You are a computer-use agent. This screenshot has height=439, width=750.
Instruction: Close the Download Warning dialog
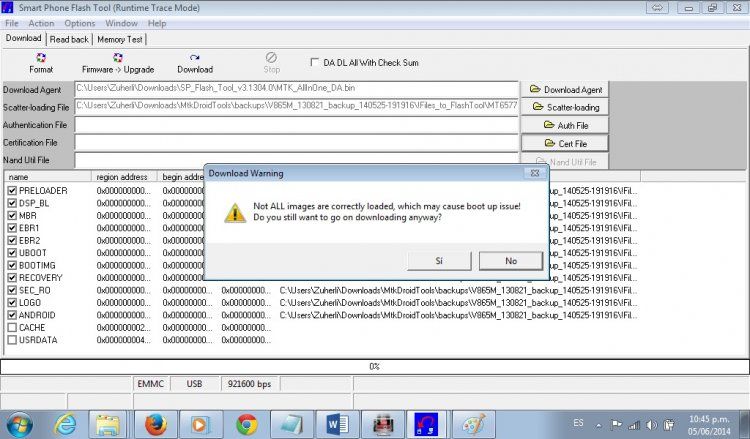coord(535,173)
